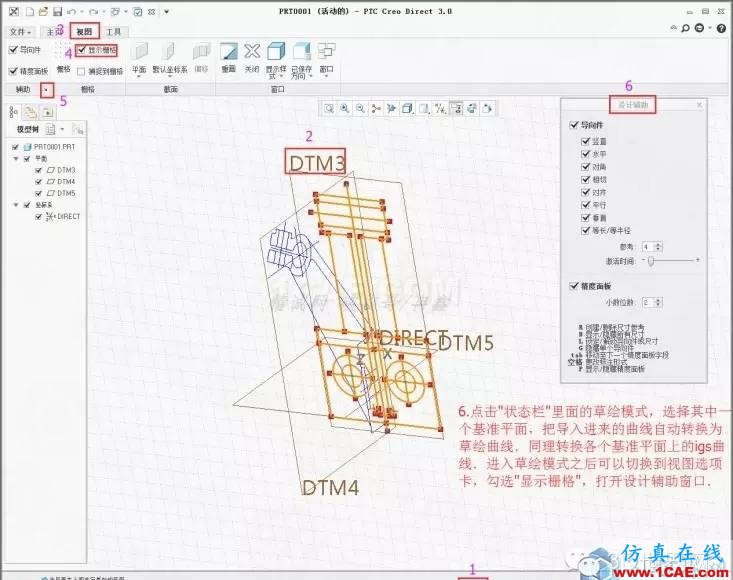Uncheck 平行 parallel guide in design assist panel
Image resolution: width=733 pixels, height=580 pixels.
(x=585, y=205)
